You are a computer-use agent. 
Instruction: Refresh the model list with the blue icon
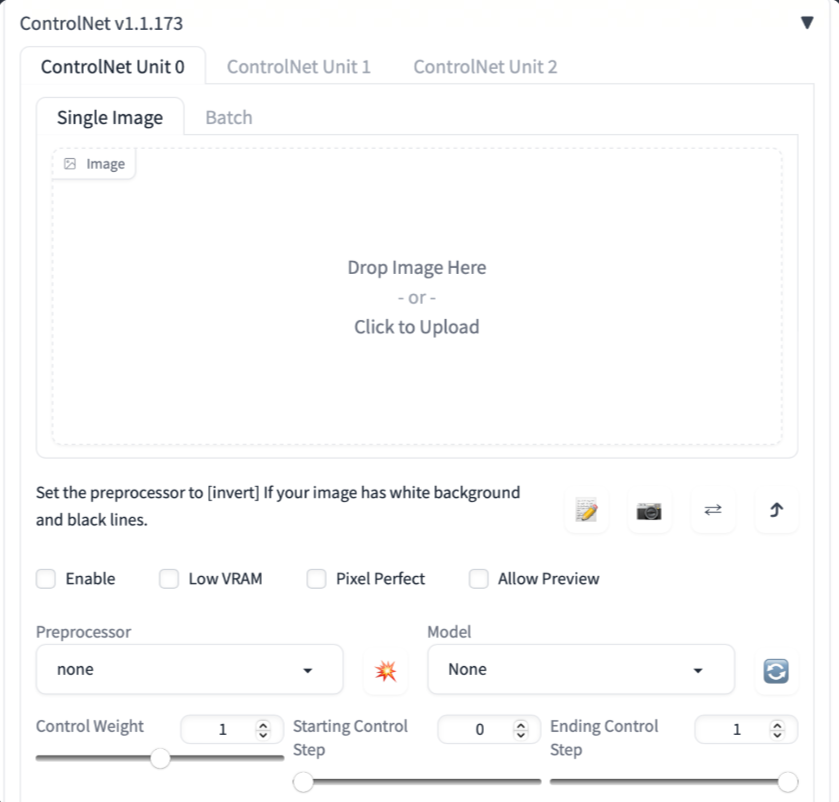click(x=776, y=670)
